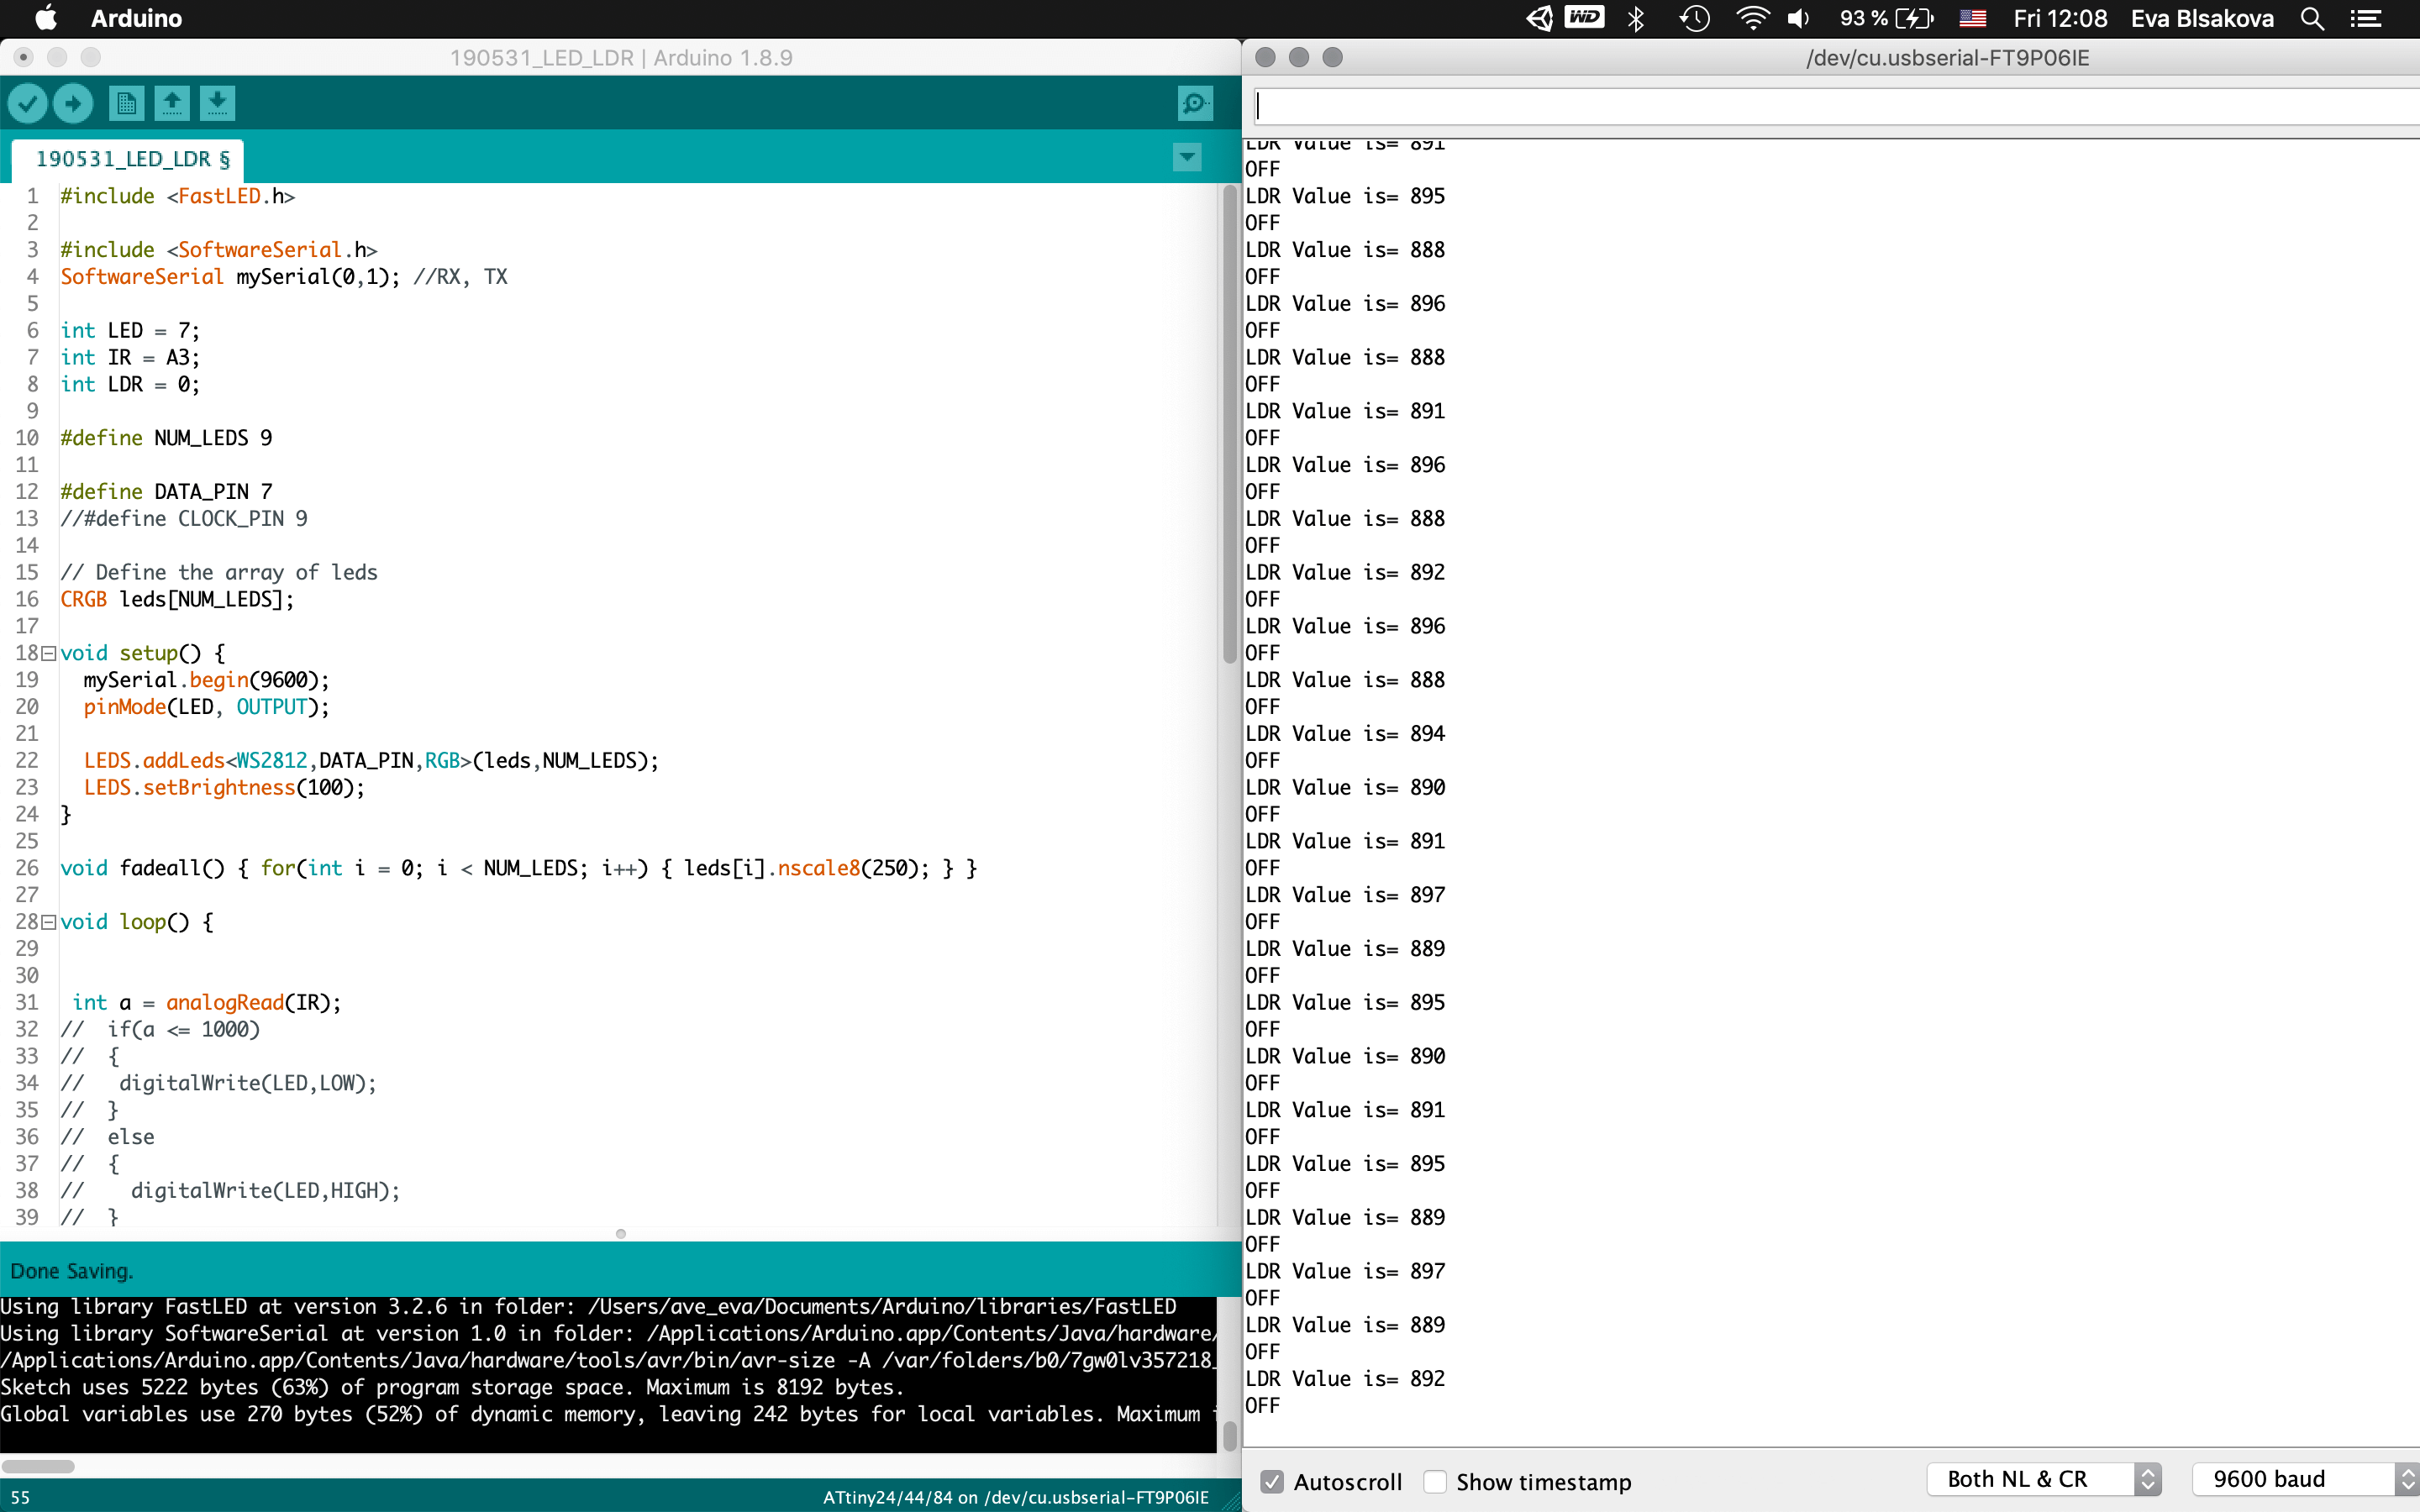Open the Serial Monitor magnifier icon
The width and height of the screenshot is (2420, 1512).
coord(1195,103)
